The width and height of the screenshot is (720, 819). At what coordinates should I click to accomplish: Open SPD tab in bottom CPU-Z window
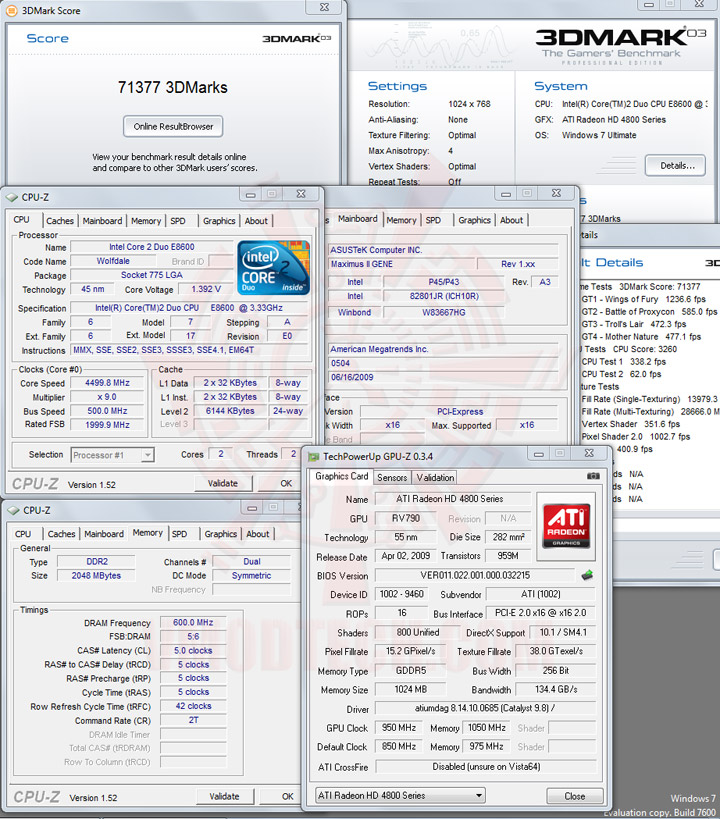(179, 534)
